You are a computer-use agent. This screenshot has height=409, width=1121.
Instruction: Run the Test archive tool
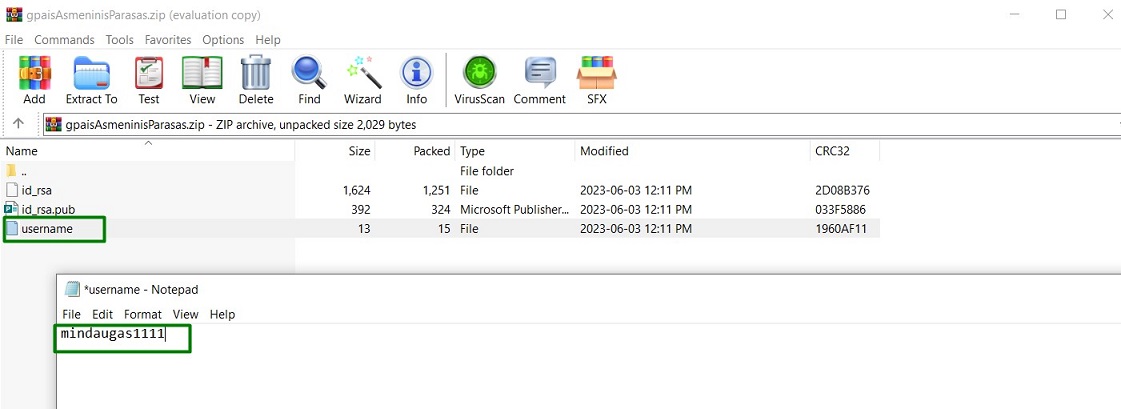tap(149, 80)
